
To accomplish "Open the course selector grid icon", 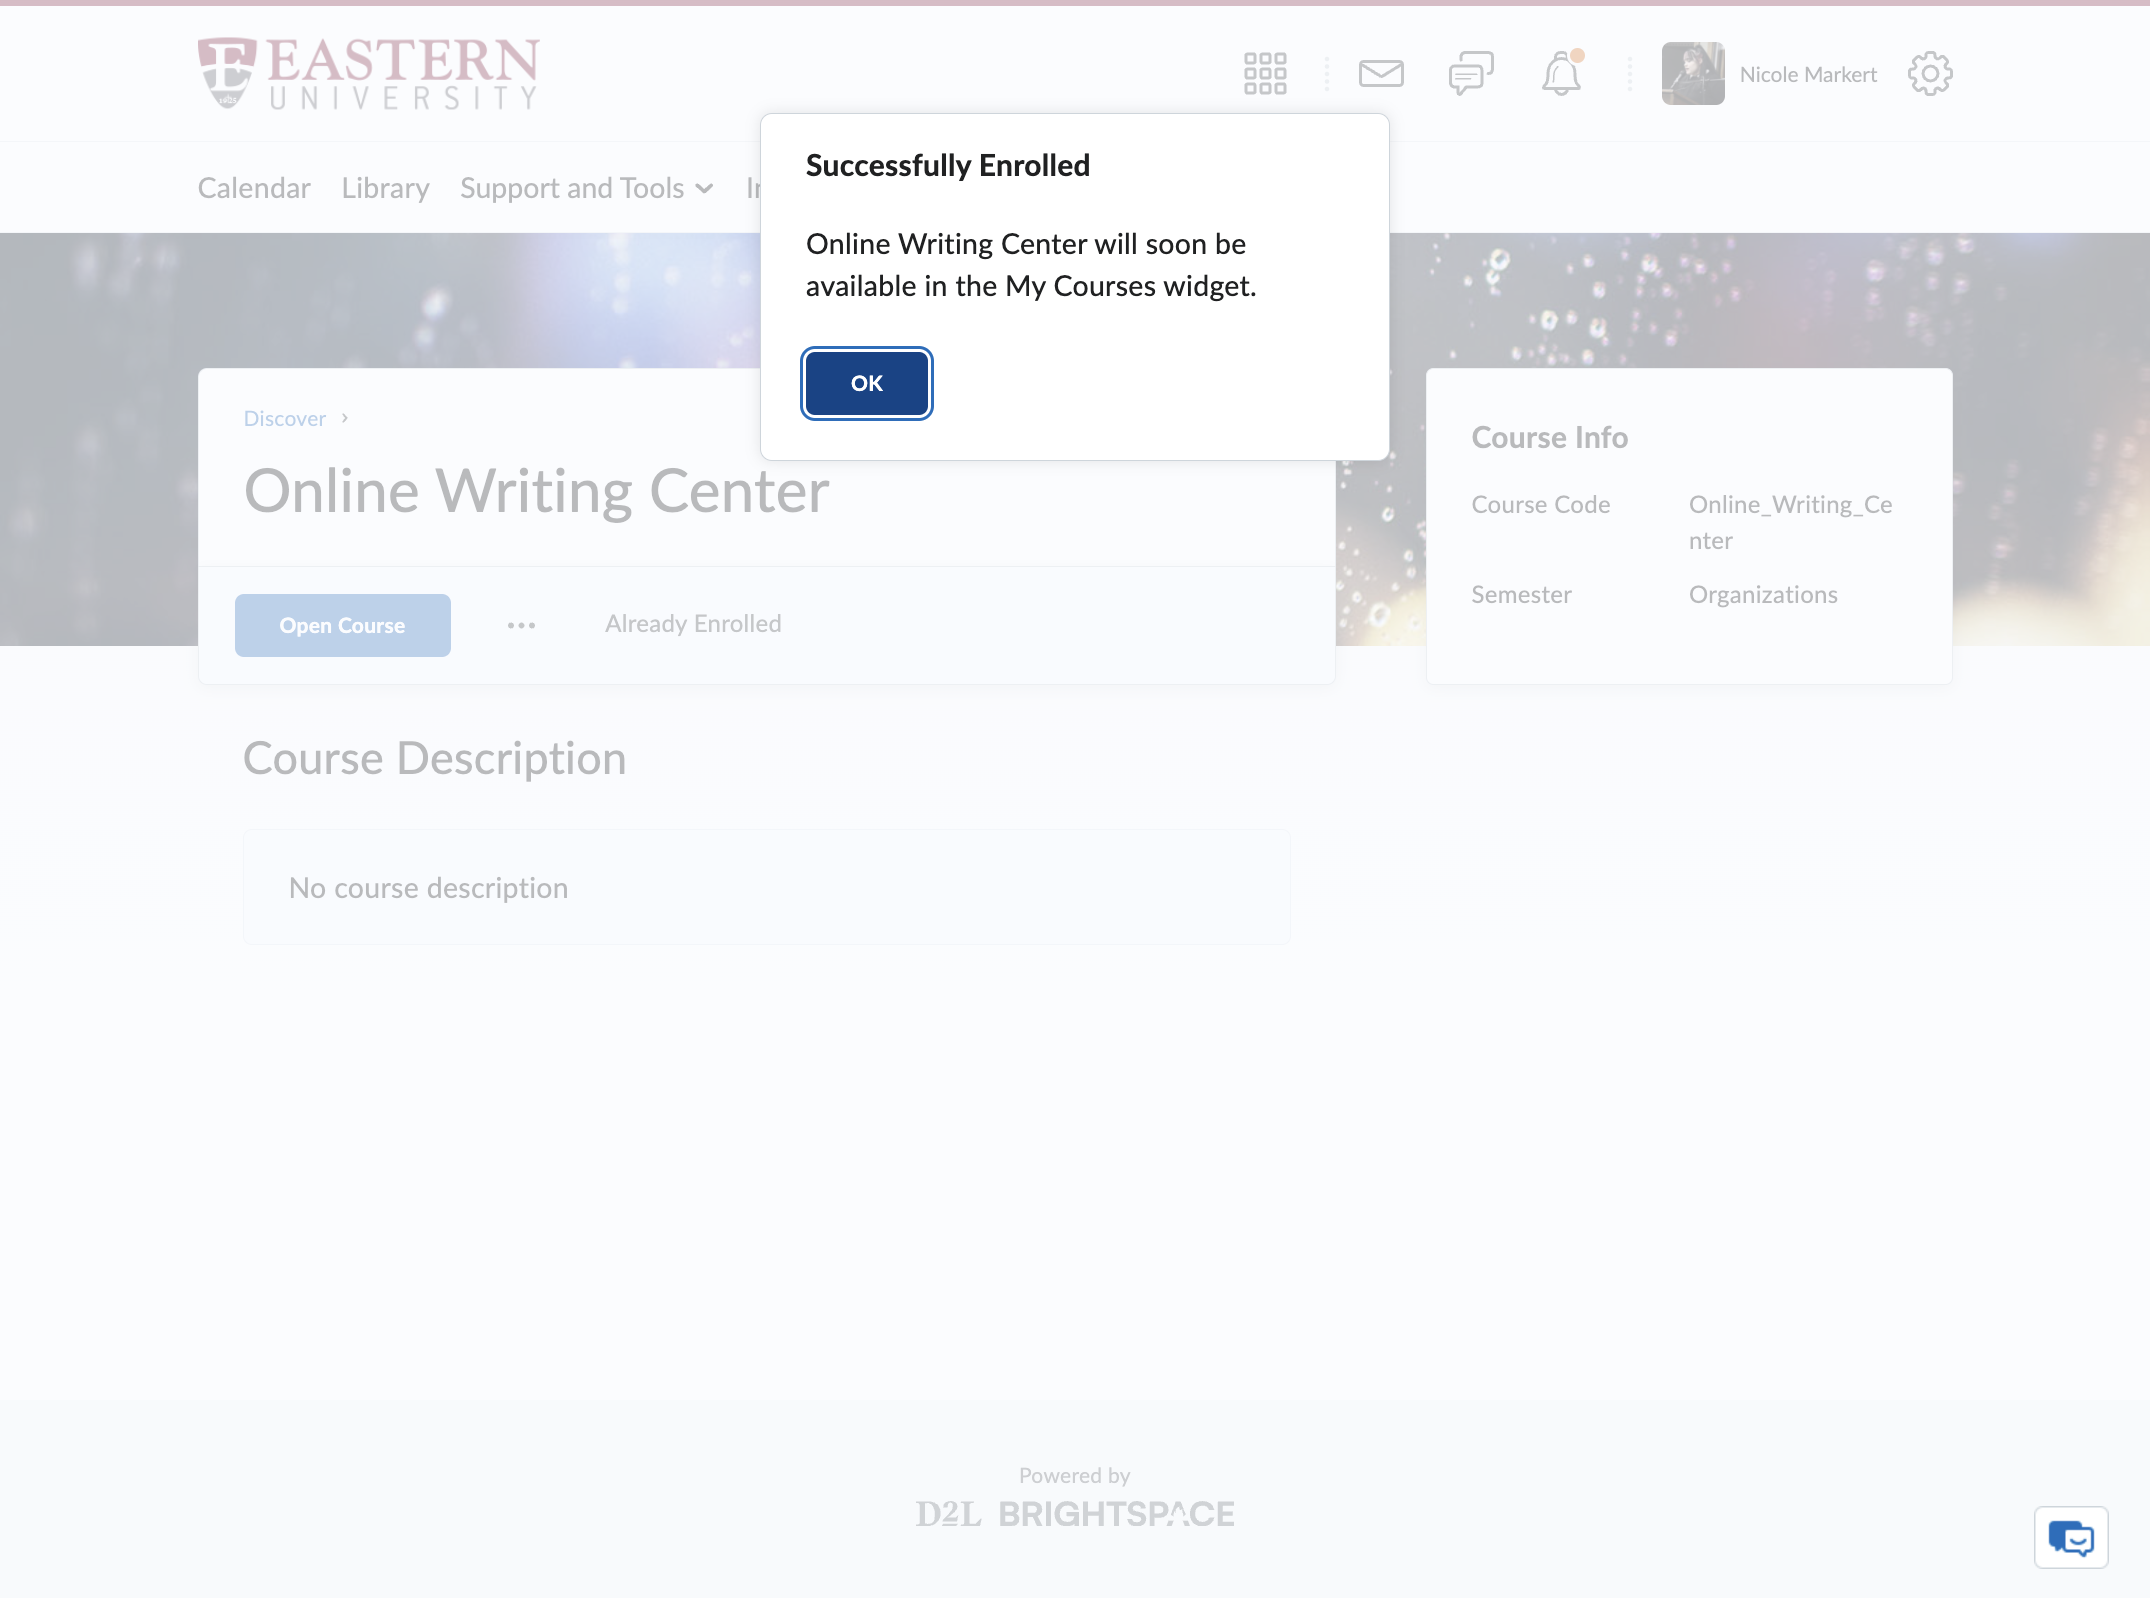I will (1265, 74).
